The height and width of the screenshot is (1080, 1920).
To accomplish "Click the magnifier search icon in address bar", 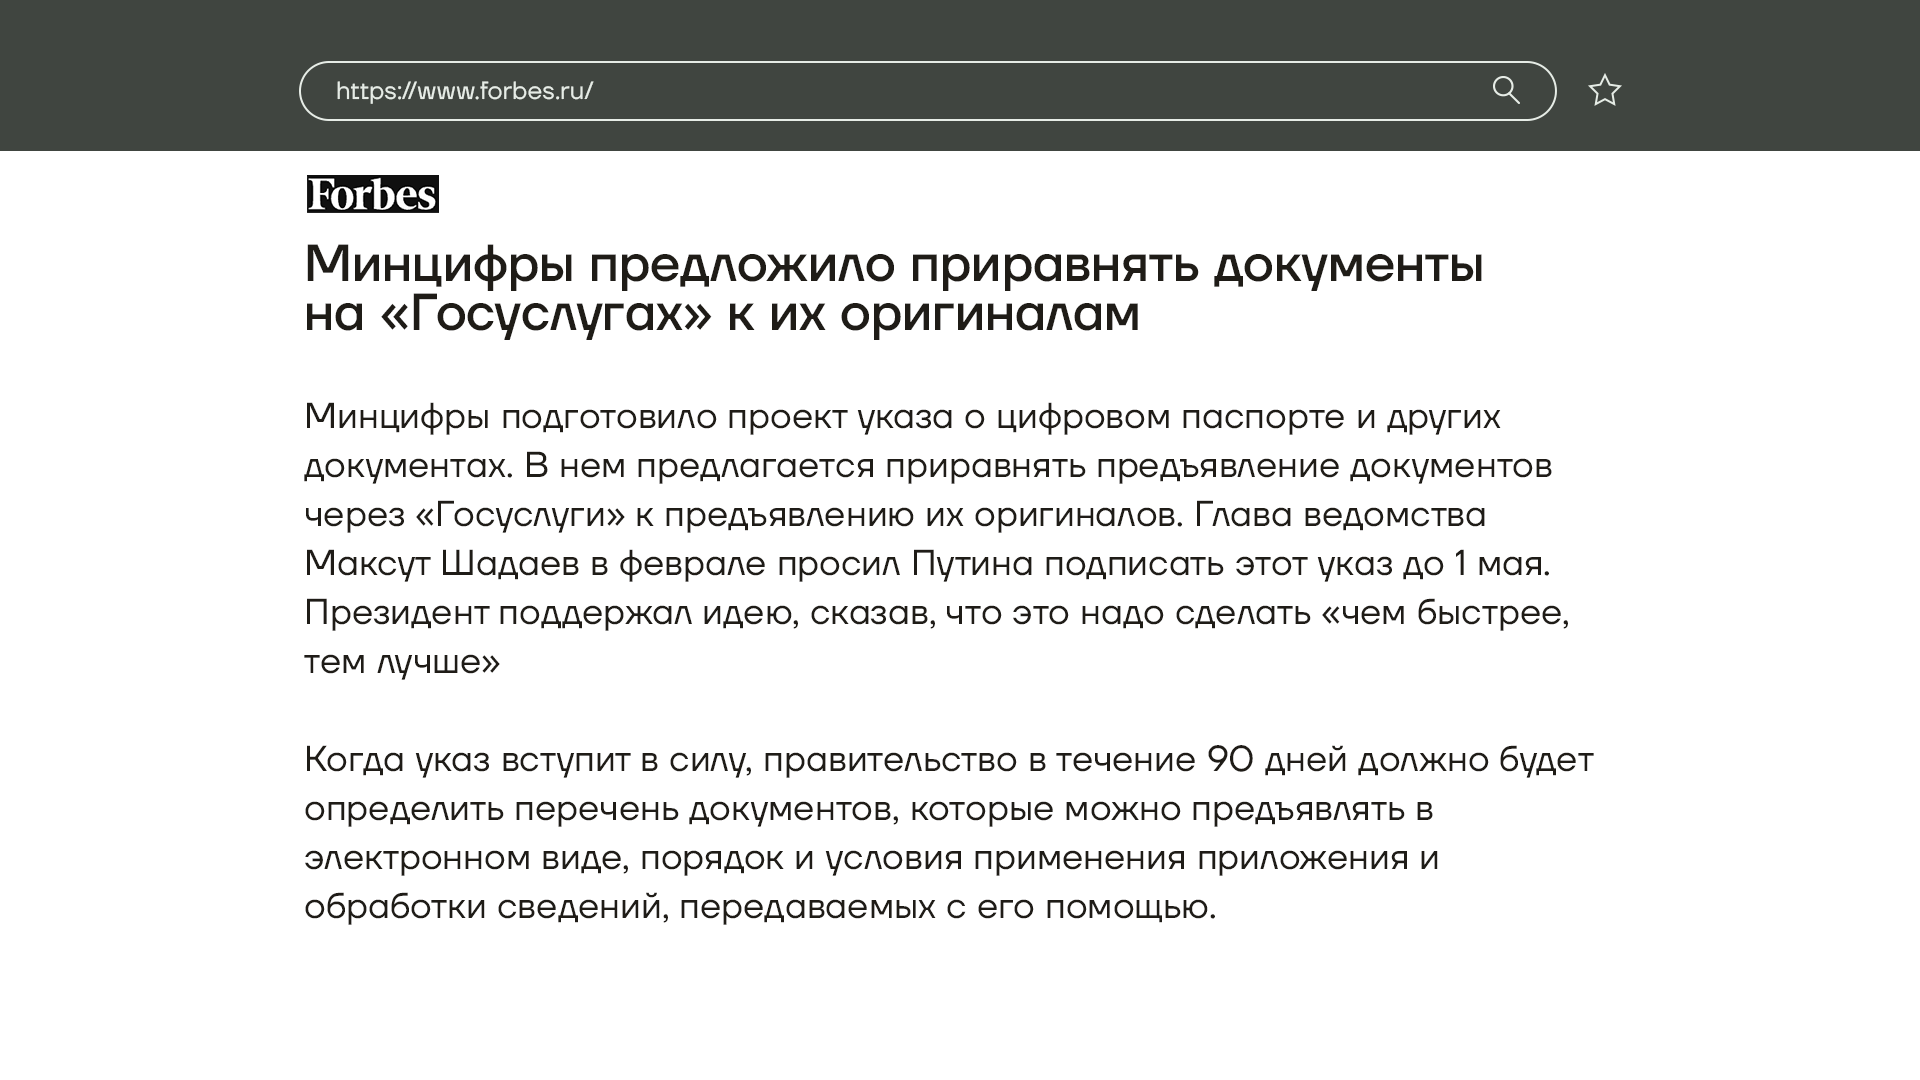I will (1505, 90).
